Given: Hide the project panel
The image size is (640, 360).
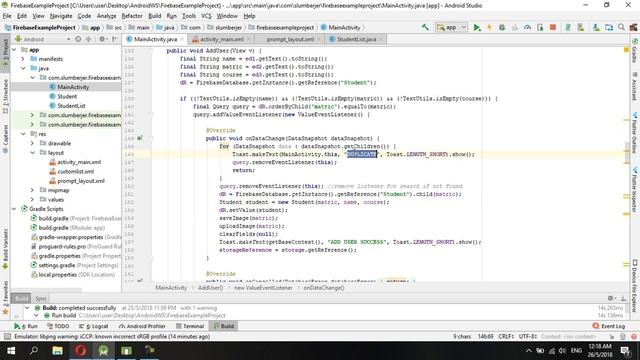Looking at the screenshot, I should pos(115,39).
